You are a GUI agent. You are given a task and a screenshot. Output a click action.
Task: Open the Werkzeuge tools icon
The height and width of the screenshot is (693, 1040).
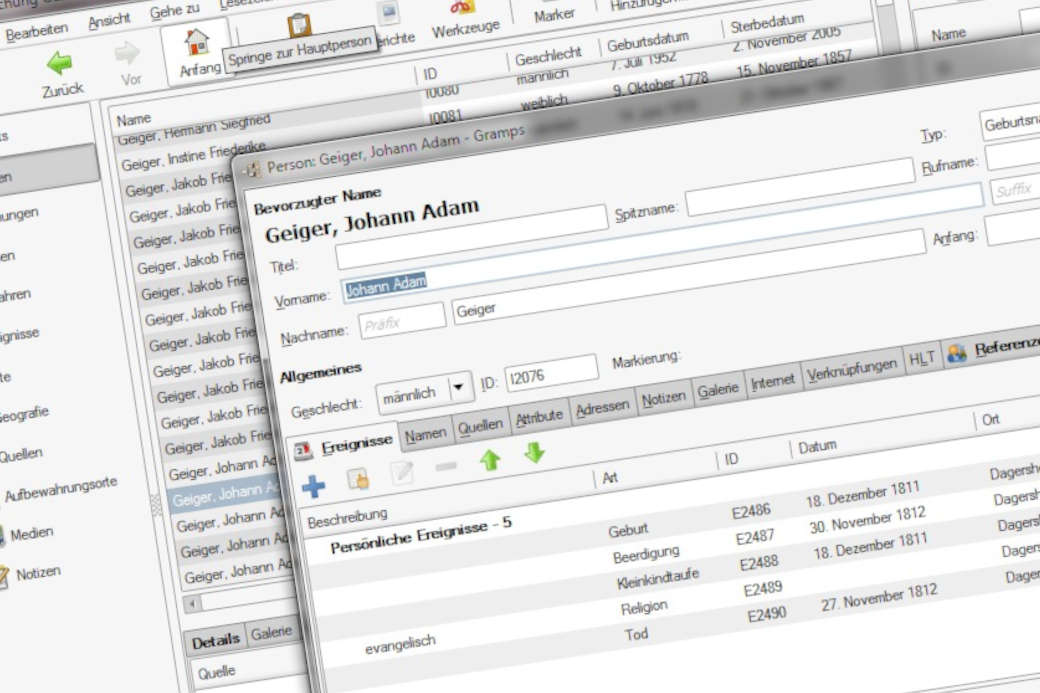[466, 9]
